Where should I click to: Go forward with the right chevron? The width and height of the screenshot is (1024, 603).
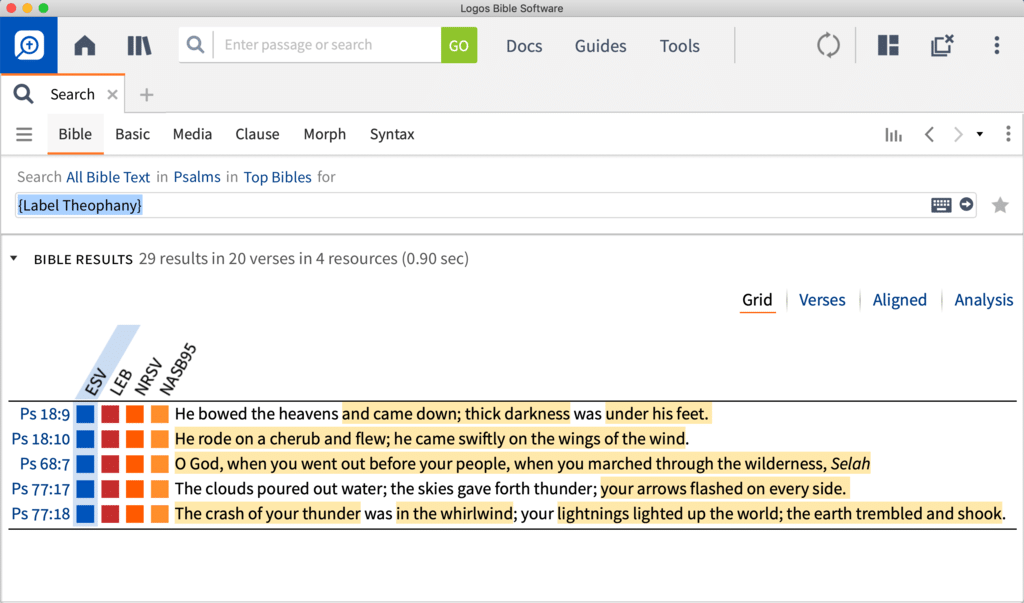pos(958,135)
